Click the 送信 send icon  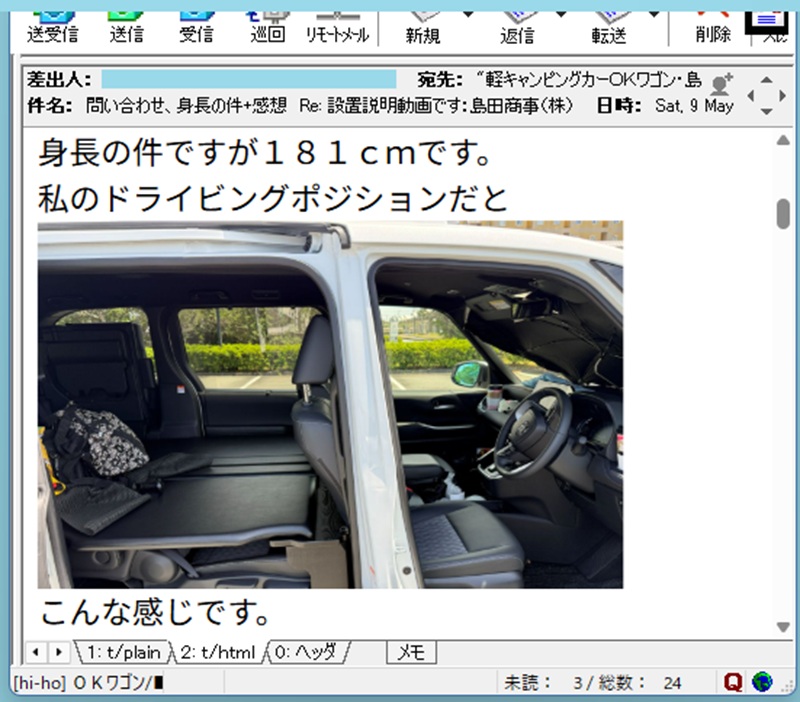(x=126, y=28)
